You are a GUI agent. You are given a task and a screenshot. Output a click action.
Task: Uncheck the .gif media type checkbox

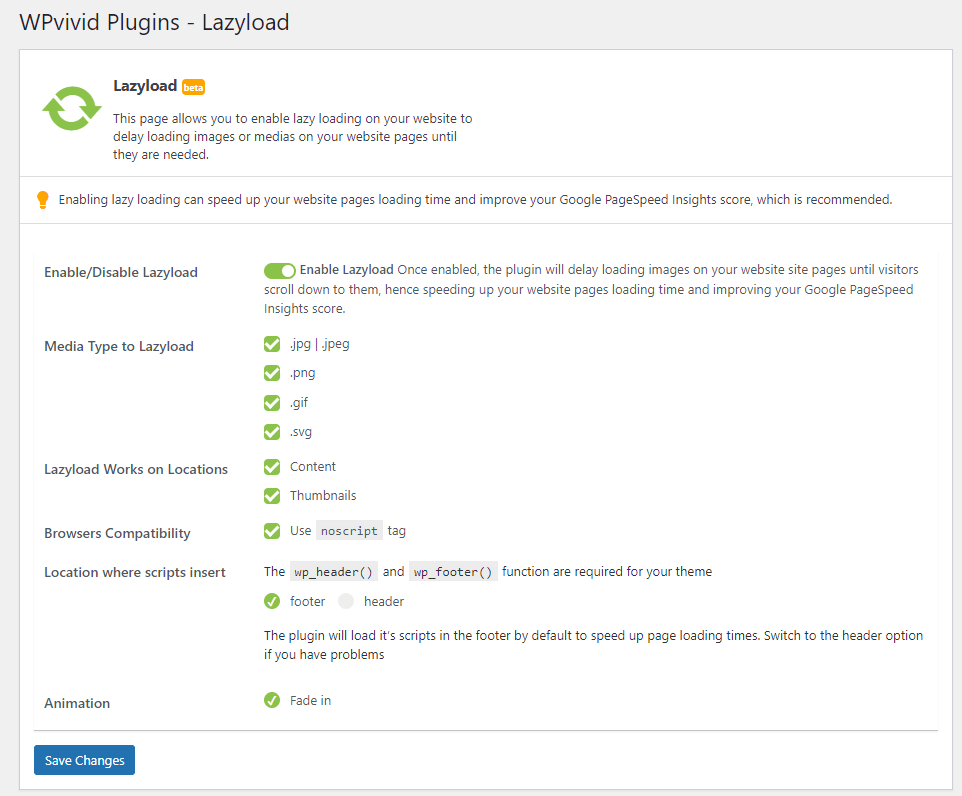272,403
